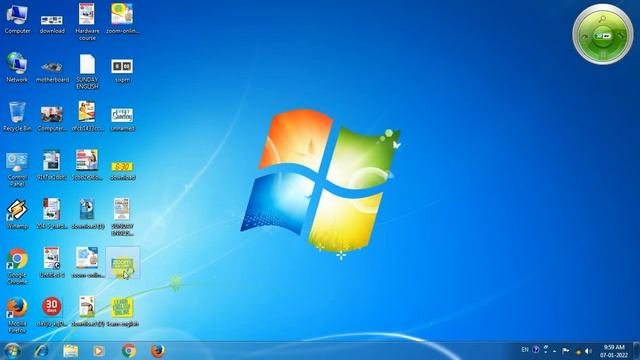Select the motherboard image file
Image resolution: width=640 pixels, height=360 pixels.
[52, 71]
